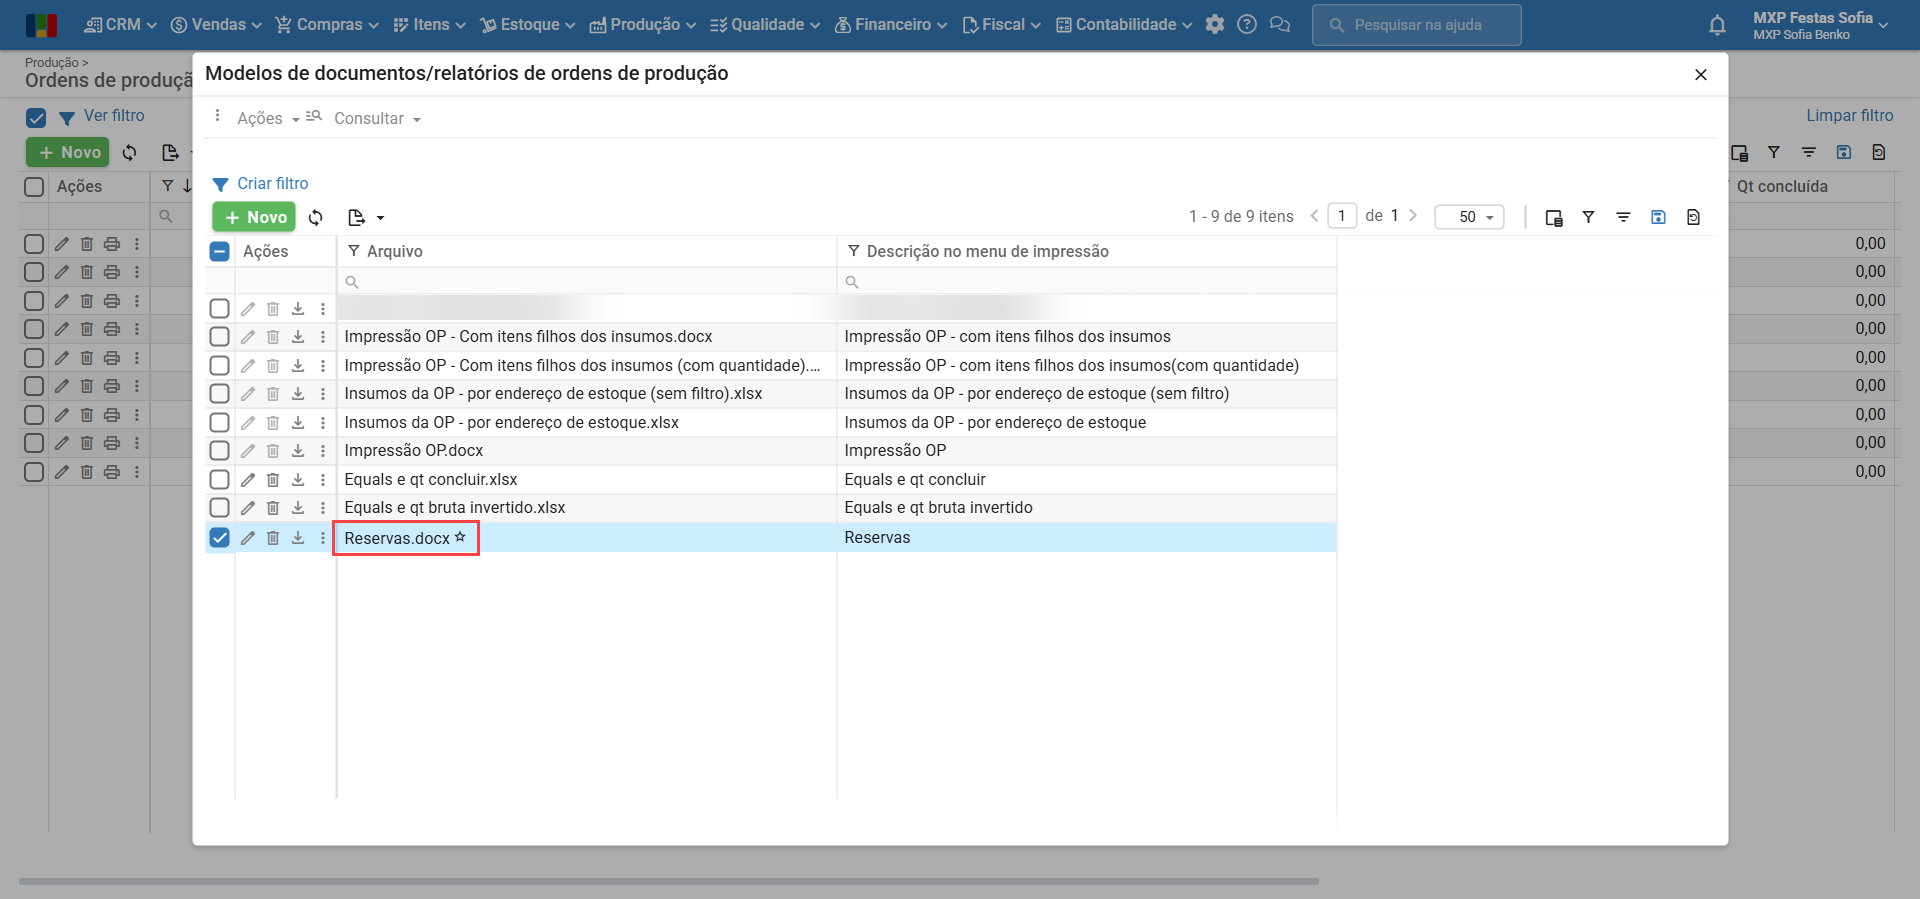
Task: Click the green Novo button in dialog
Action: pyautogui.click(x=254, y=217)
